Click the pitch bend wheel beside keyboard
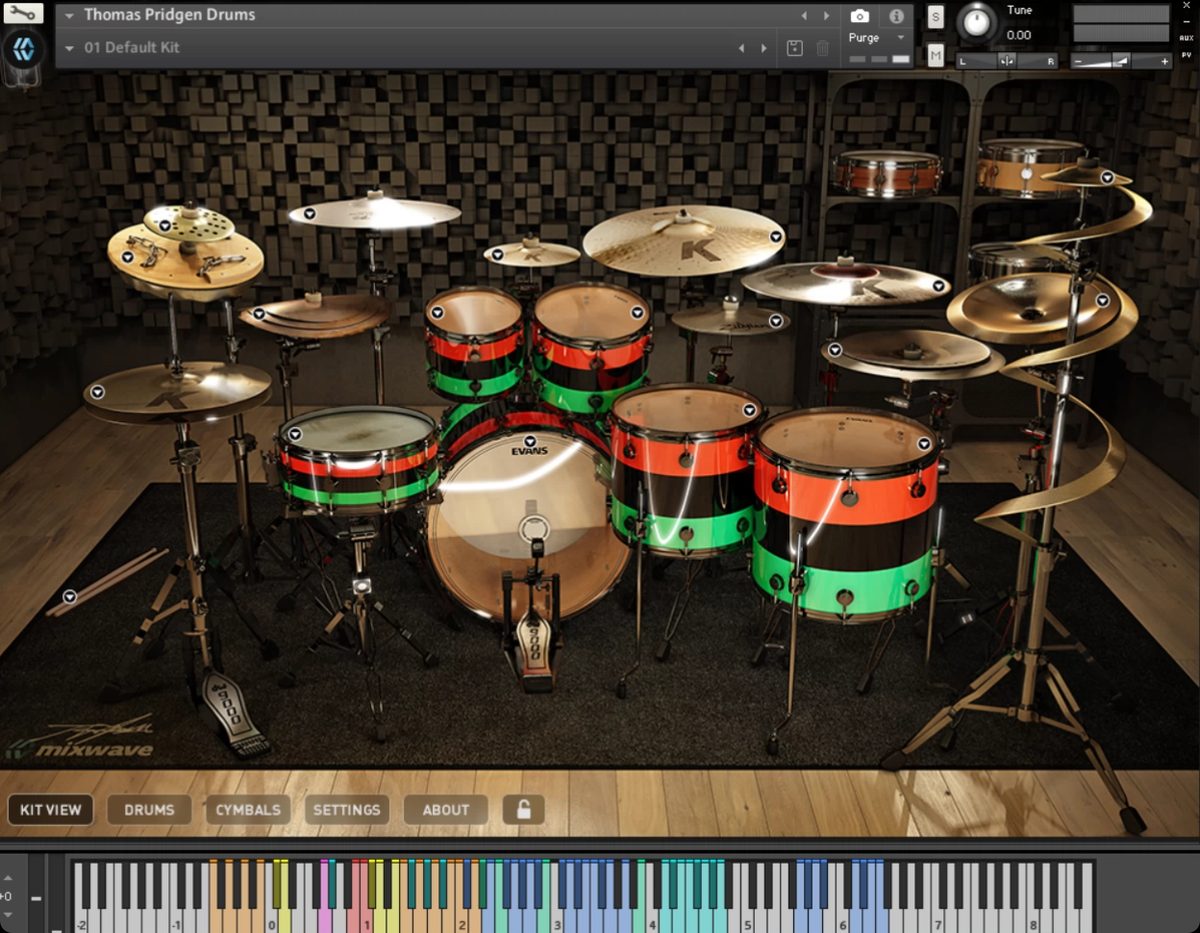This screenshot has height=933, width=1200. 37,894
